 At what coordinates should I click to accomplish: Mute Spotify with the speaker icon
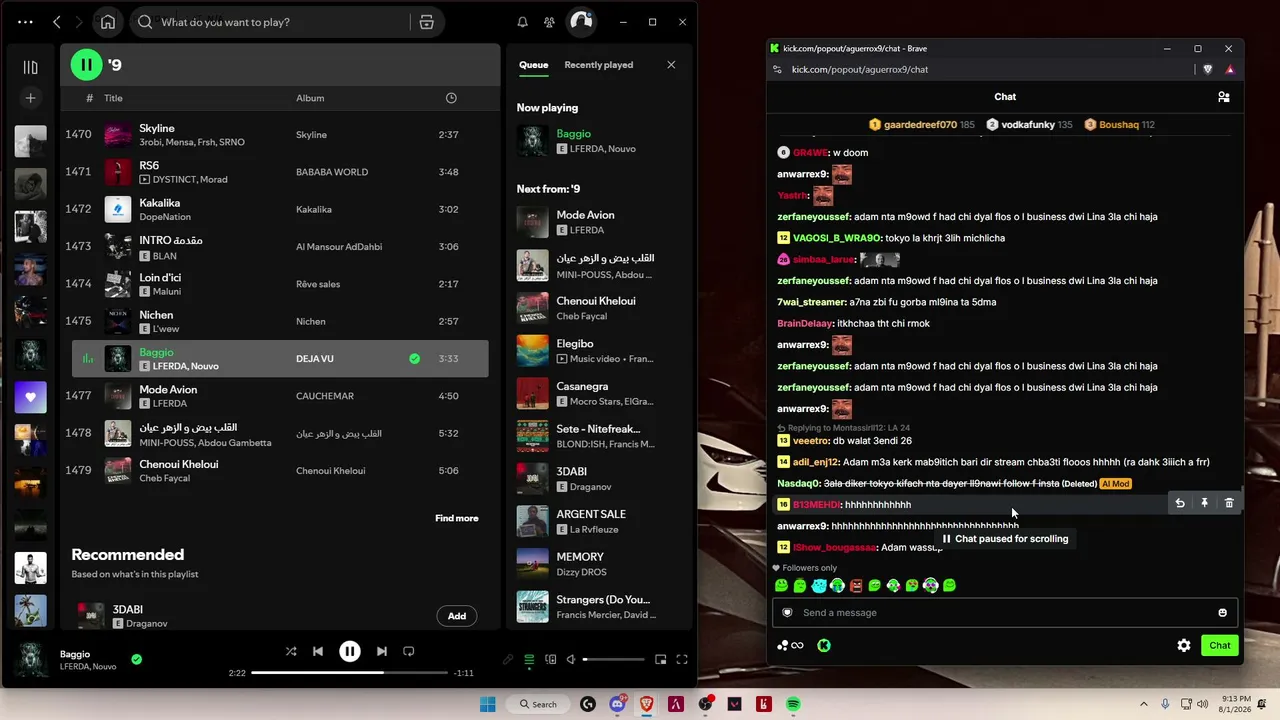pos(570,659)
